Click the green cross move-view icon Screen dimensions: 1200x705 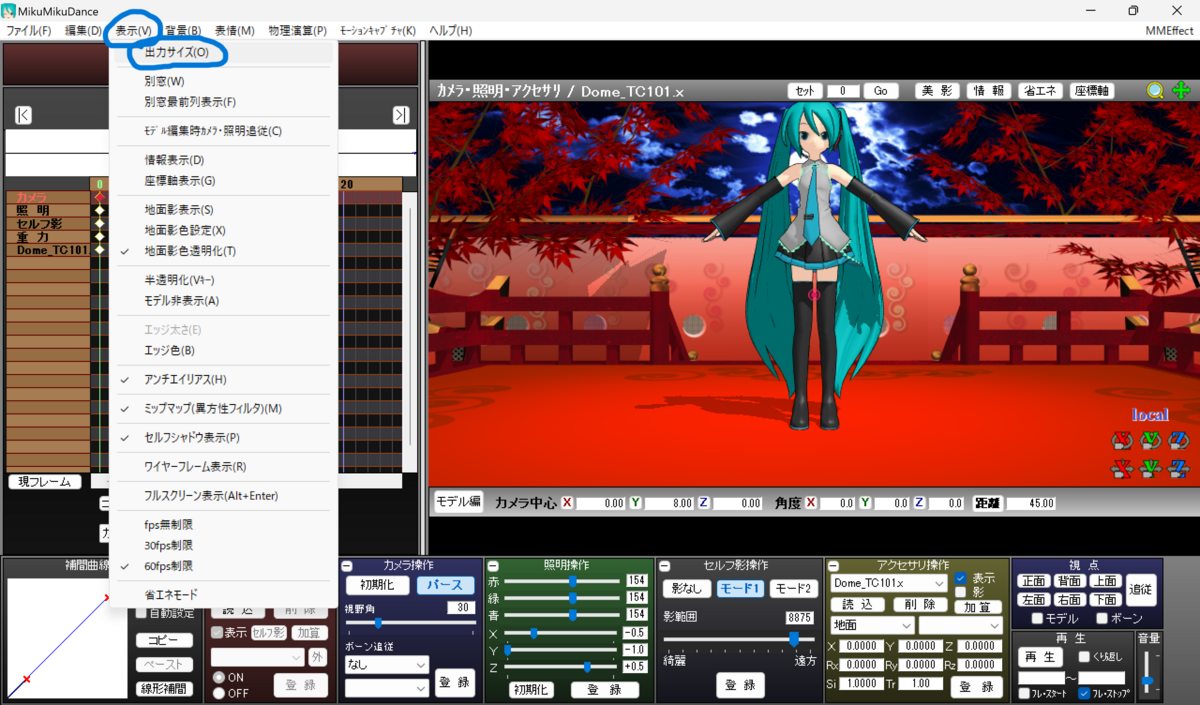[x=1181, y=90]
